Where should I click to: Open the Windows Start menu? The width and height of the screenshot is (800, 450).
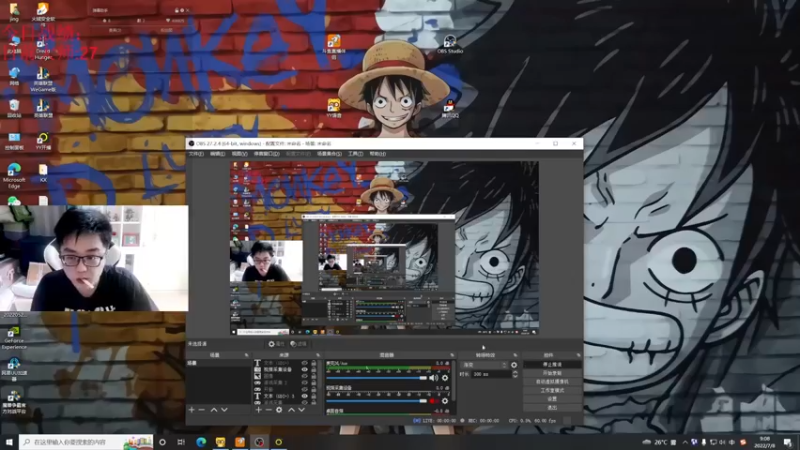(9, 442)
